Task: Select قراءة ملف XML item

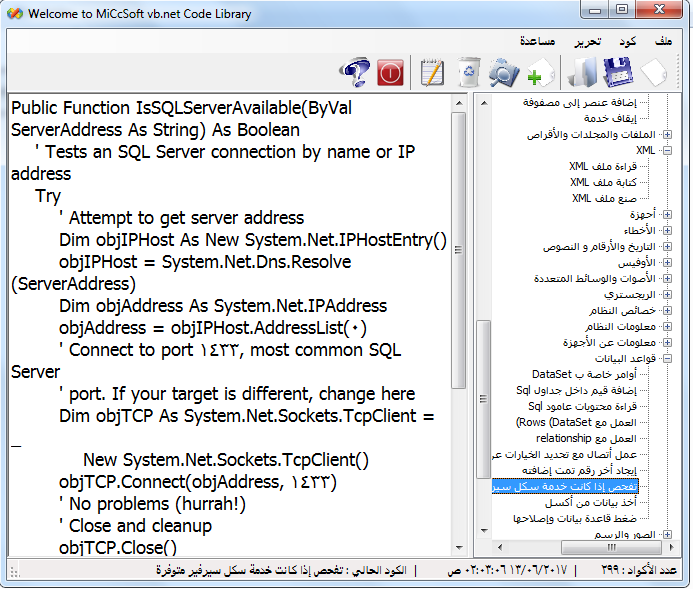Action: tap(603, 166)
